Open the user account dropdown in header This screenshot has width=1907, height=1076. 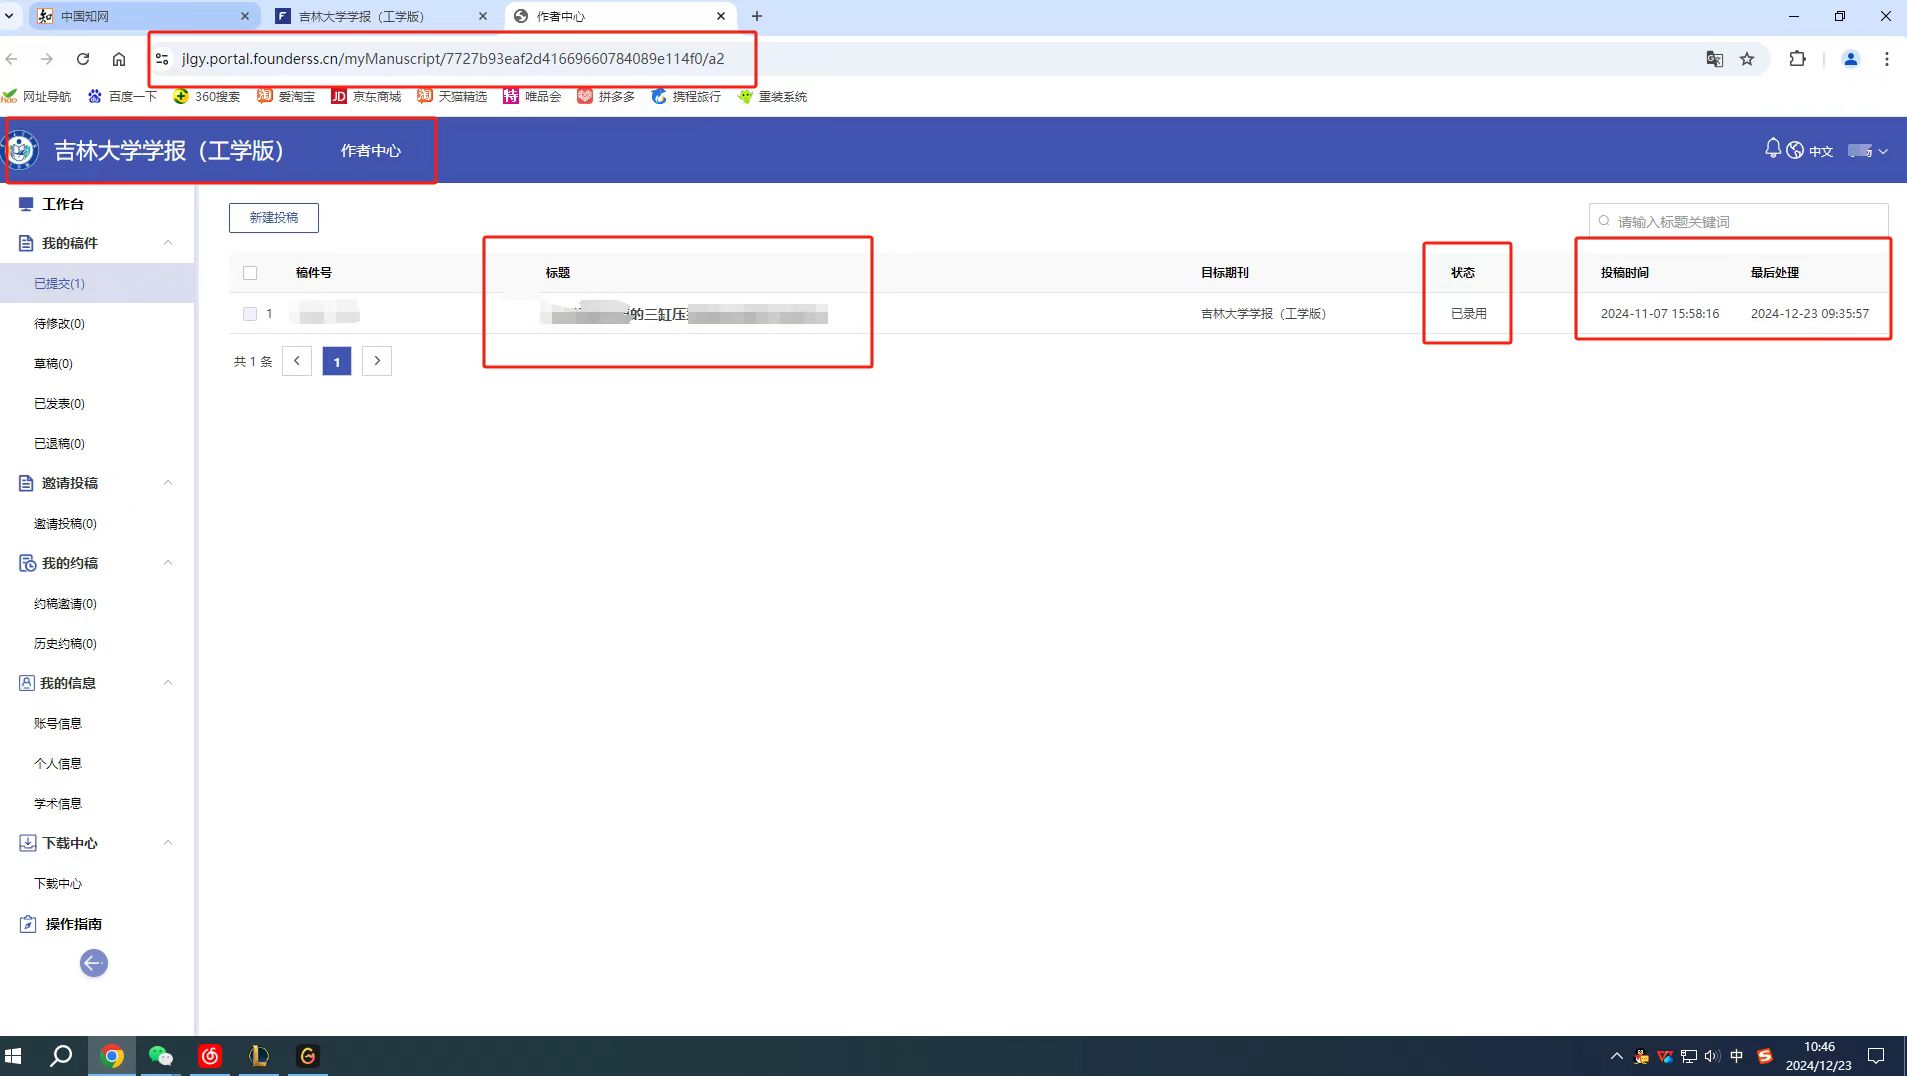point(1867,151)
